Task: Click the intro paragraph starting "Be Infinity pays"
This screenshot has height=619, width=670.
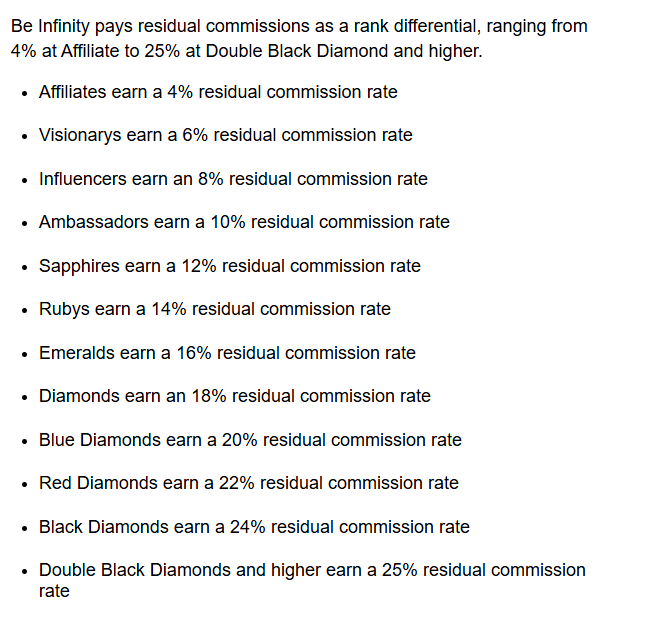Action: [x=298, y=38]
